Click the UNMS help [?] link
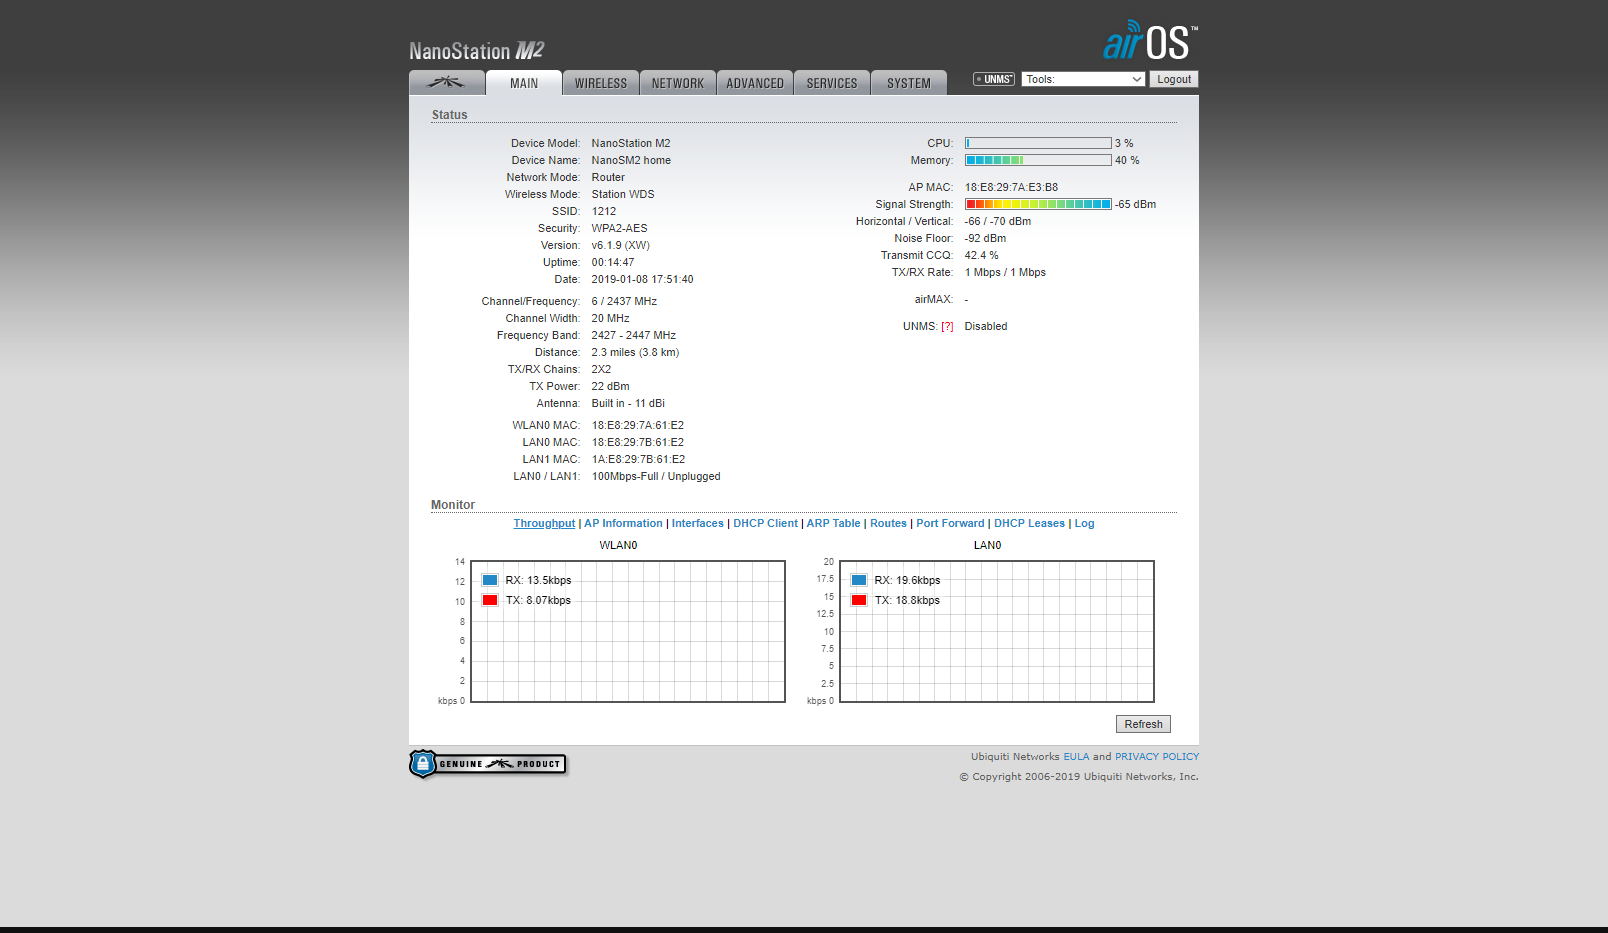1608x933 pixels. (947, 326)
